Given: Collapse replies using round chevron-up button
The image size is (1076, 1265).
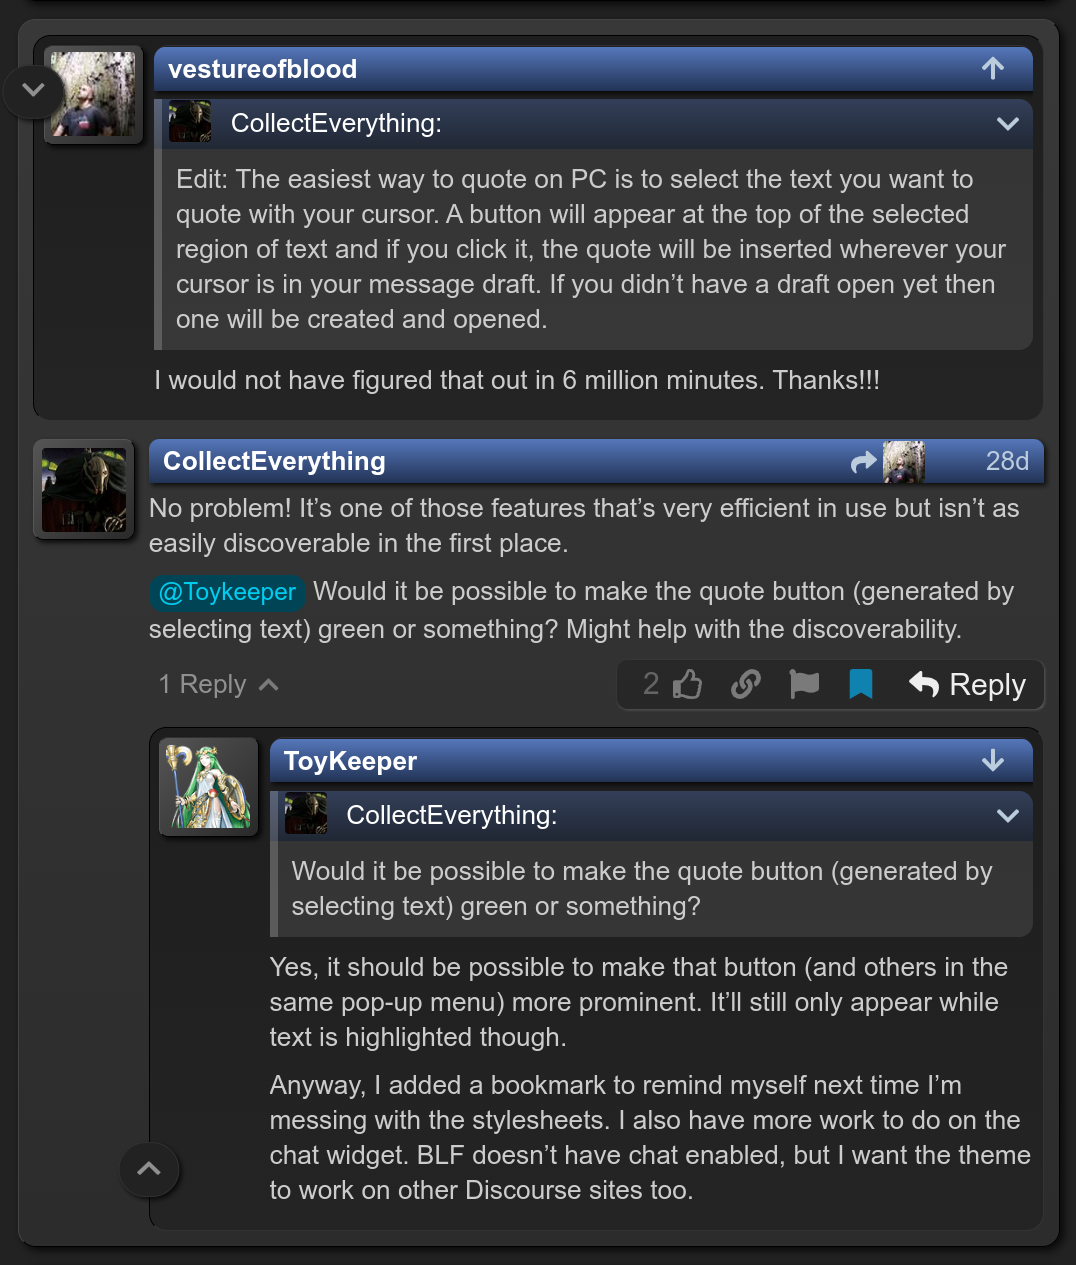Looking at the screenshot, I should 149,1169.
